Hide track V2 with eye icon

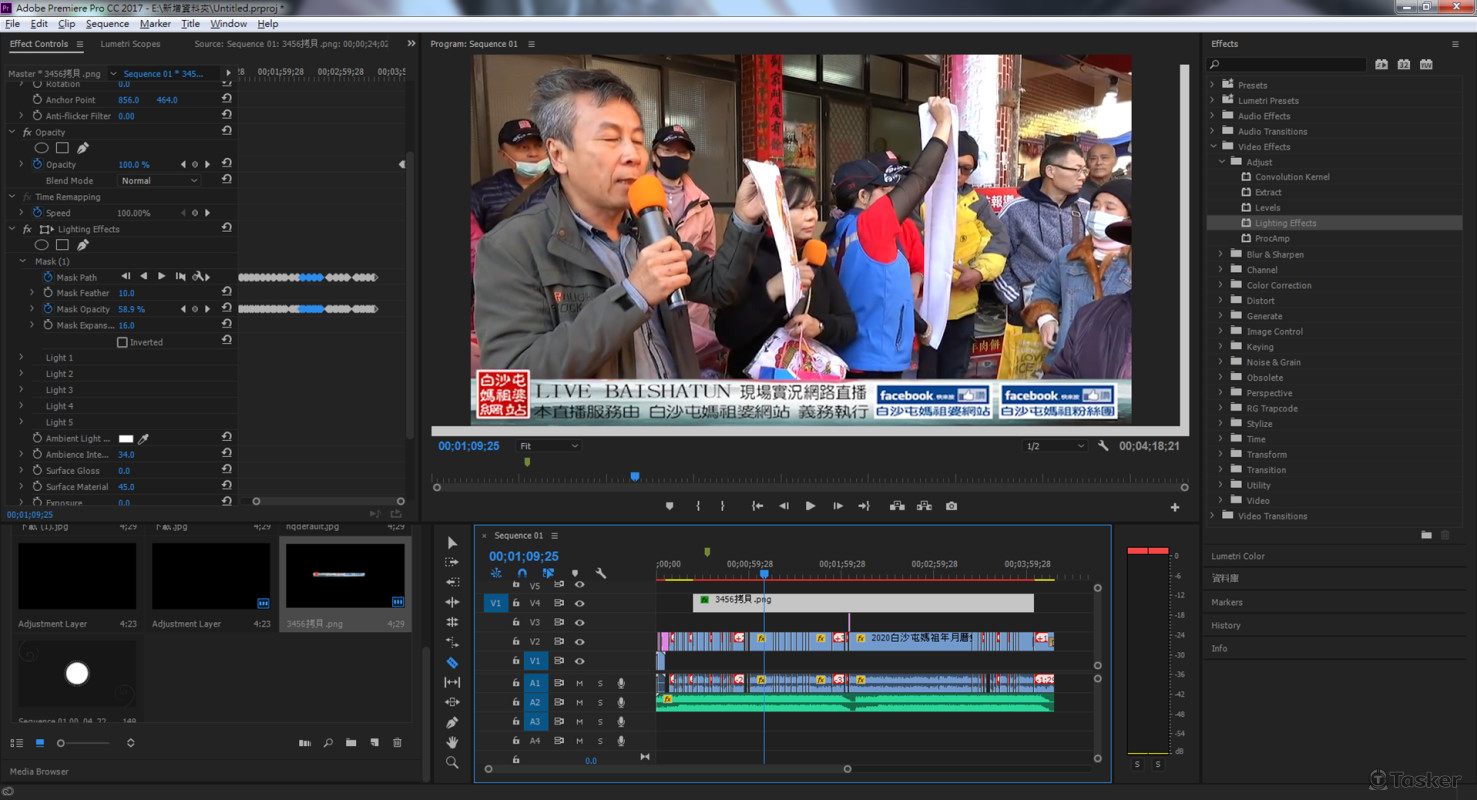pyautogui.click(x=579, y=642)
